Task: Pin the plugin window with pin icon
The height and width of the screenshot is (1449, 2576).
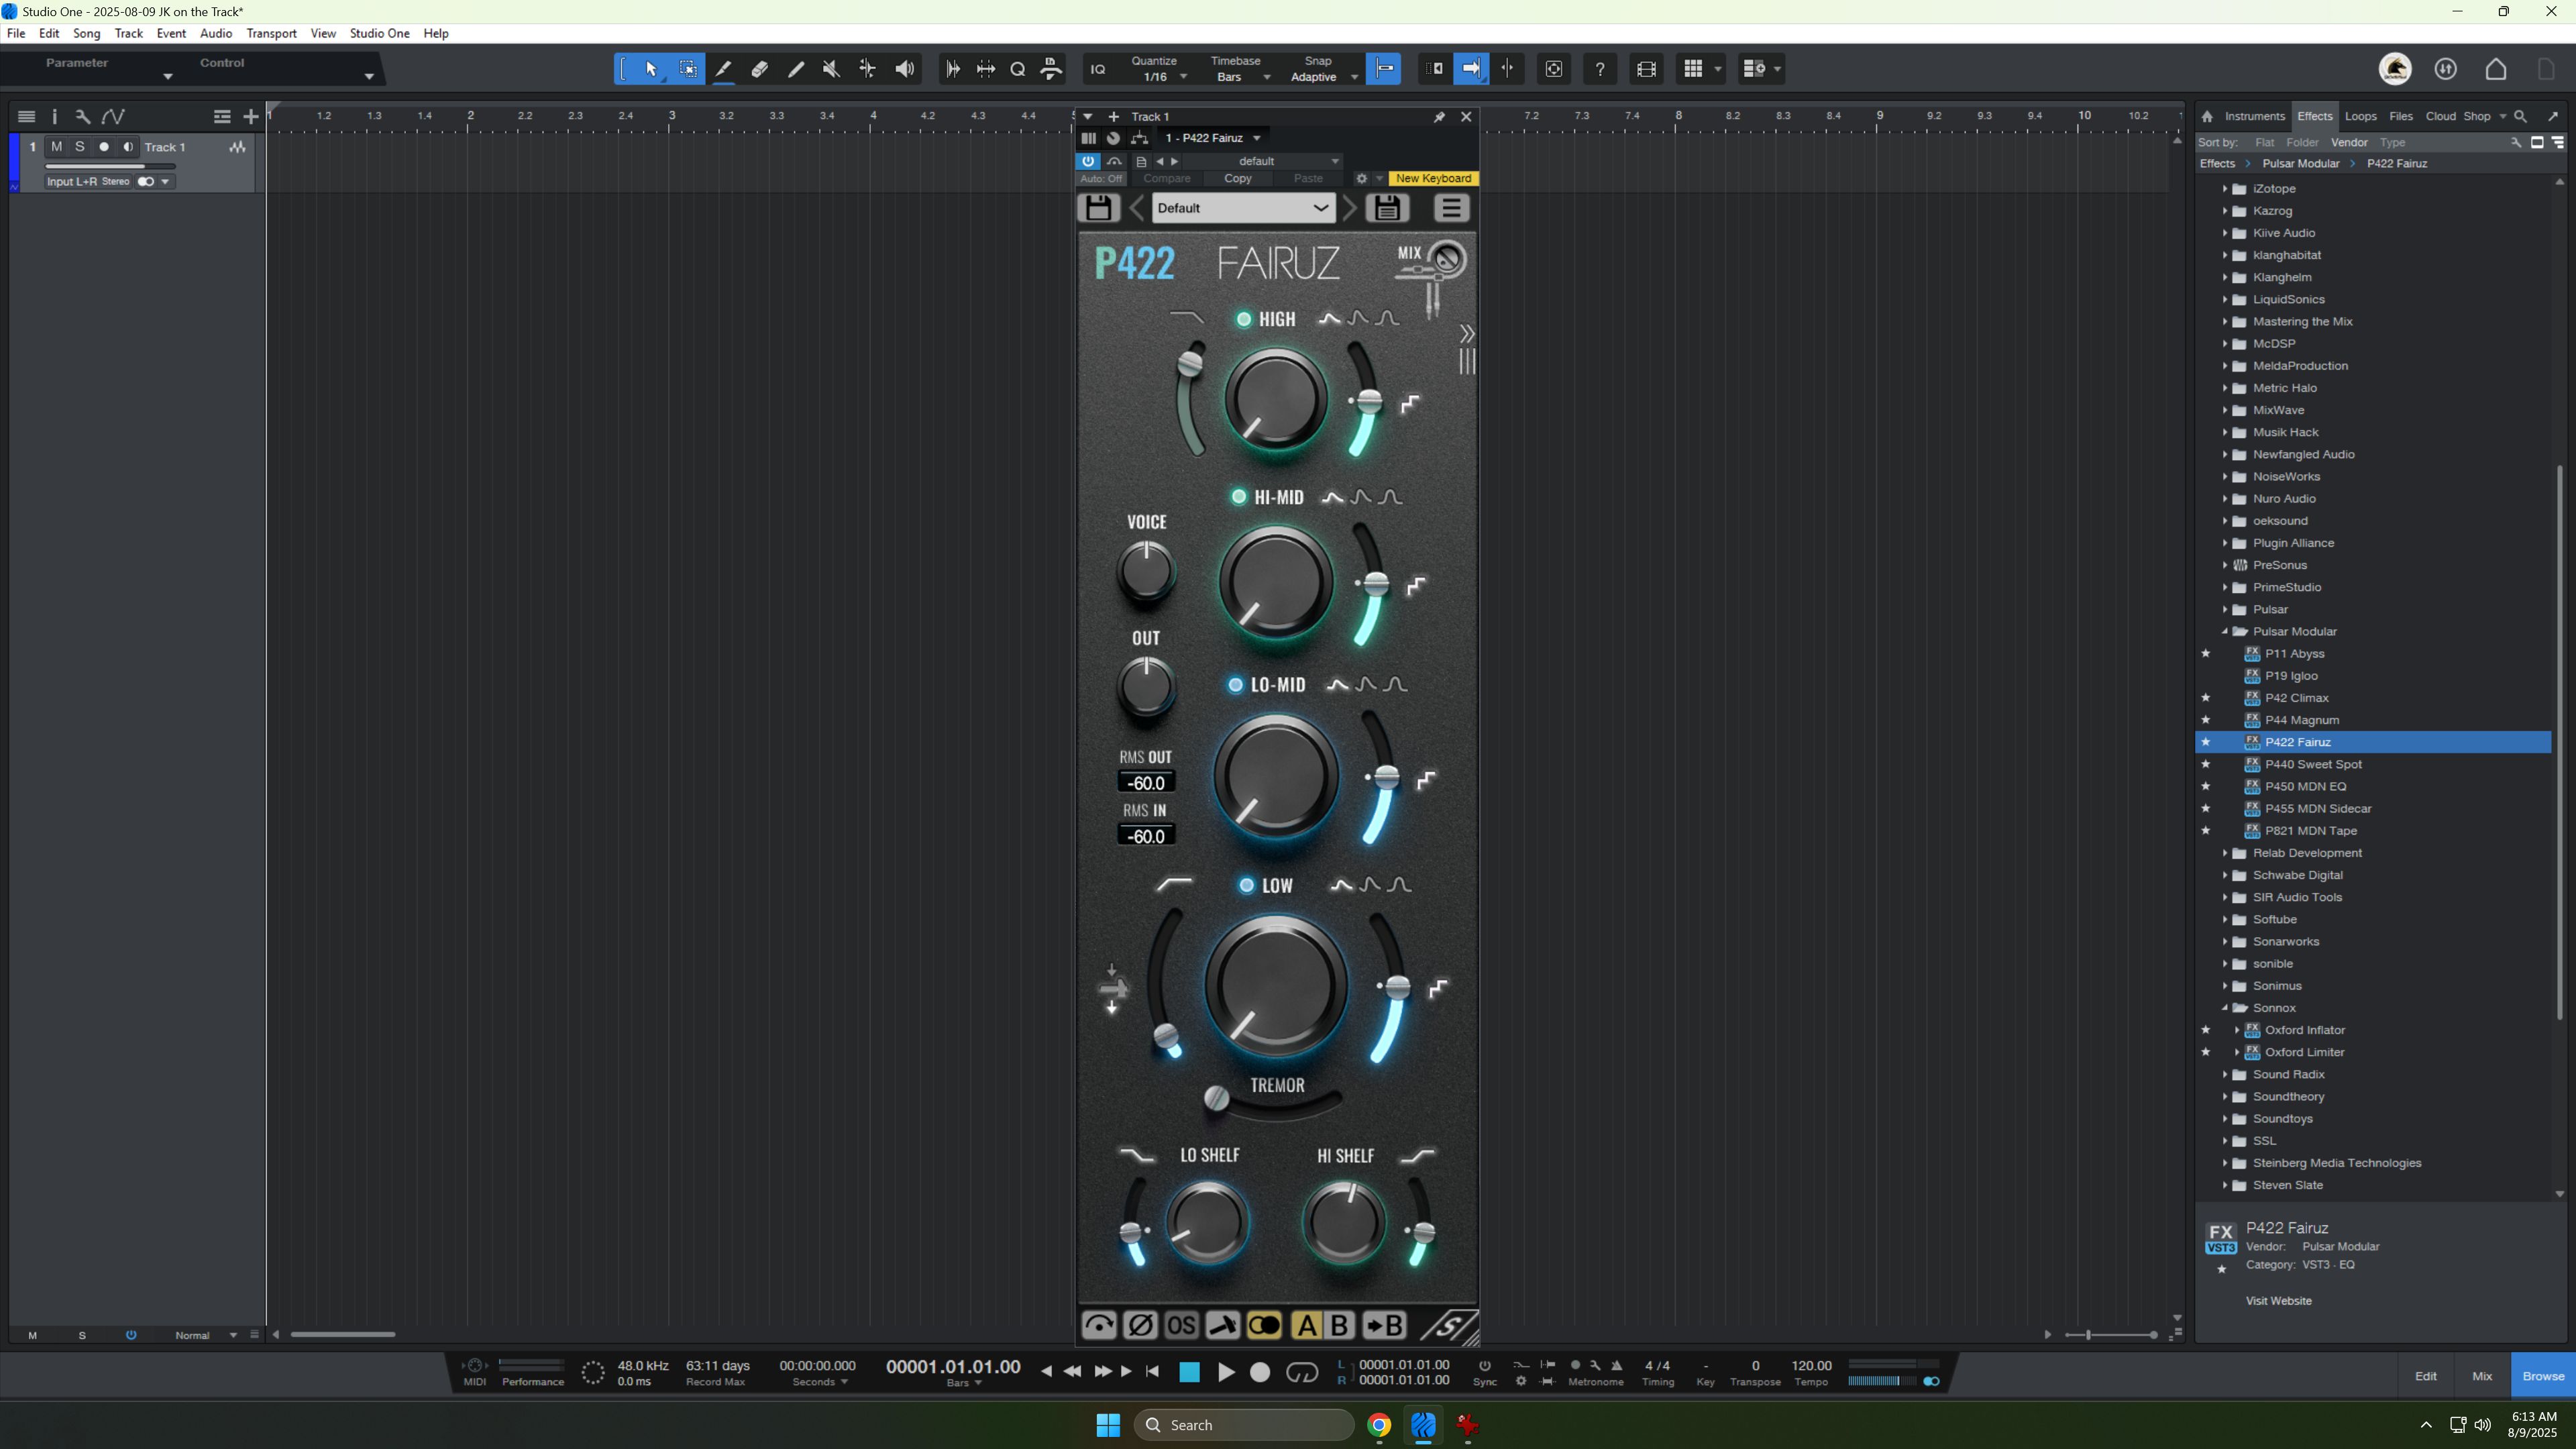Action: (x=1439, y=117)
